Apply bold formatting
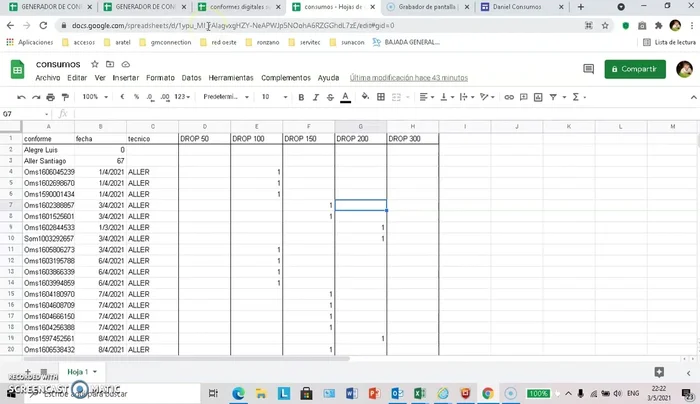 coord(299,97)
